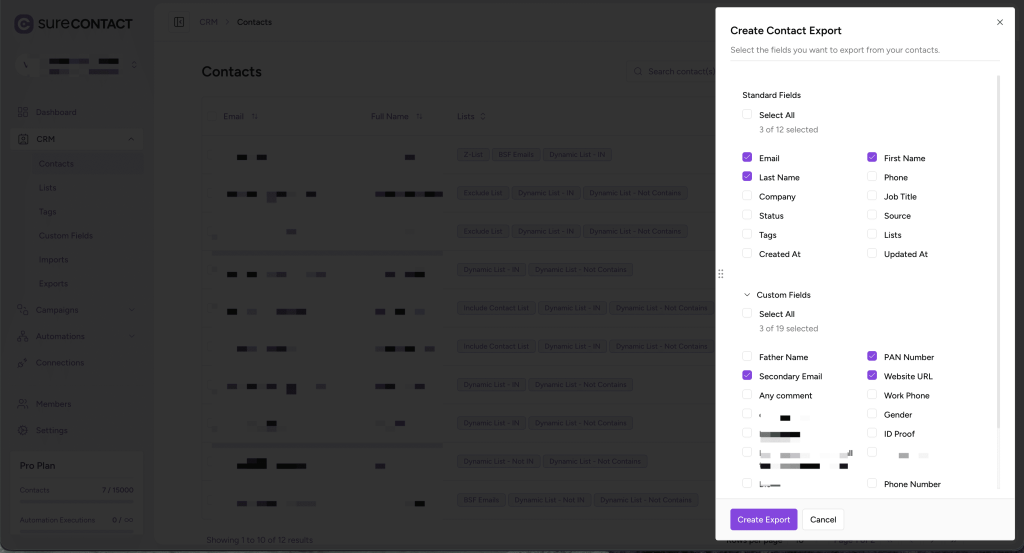Viewport: 1024px width, 553px height.
Task: Click the Settings gear icon in the sidebar
Action: 24,430
